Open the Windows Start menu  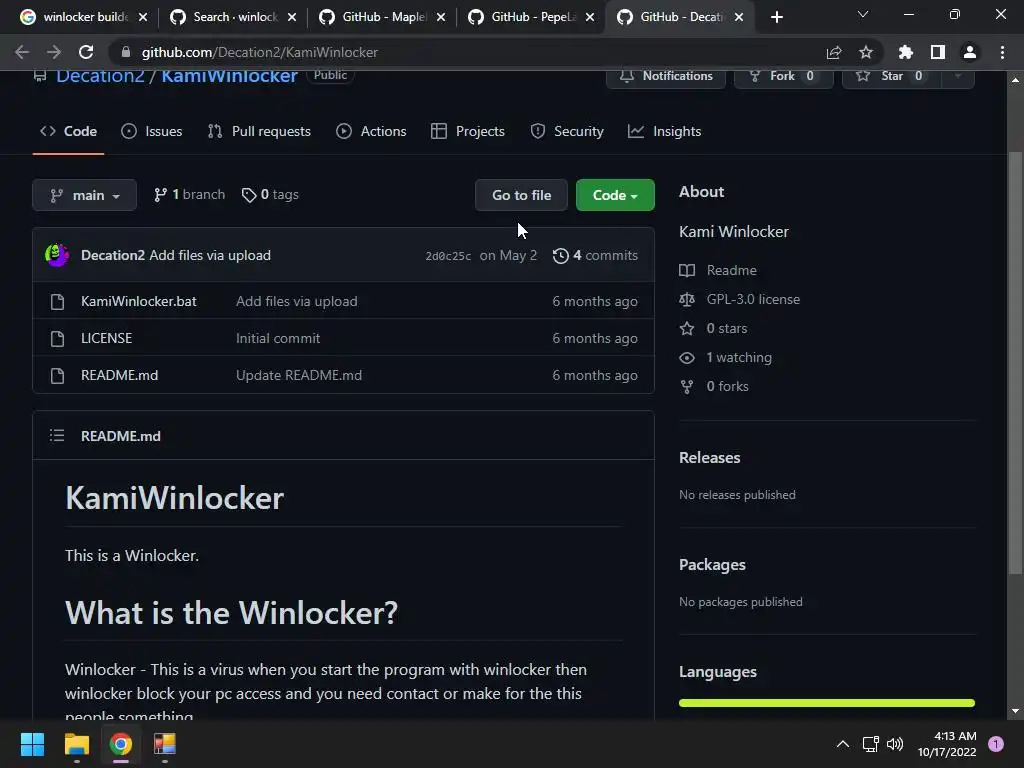pos(32,744)
